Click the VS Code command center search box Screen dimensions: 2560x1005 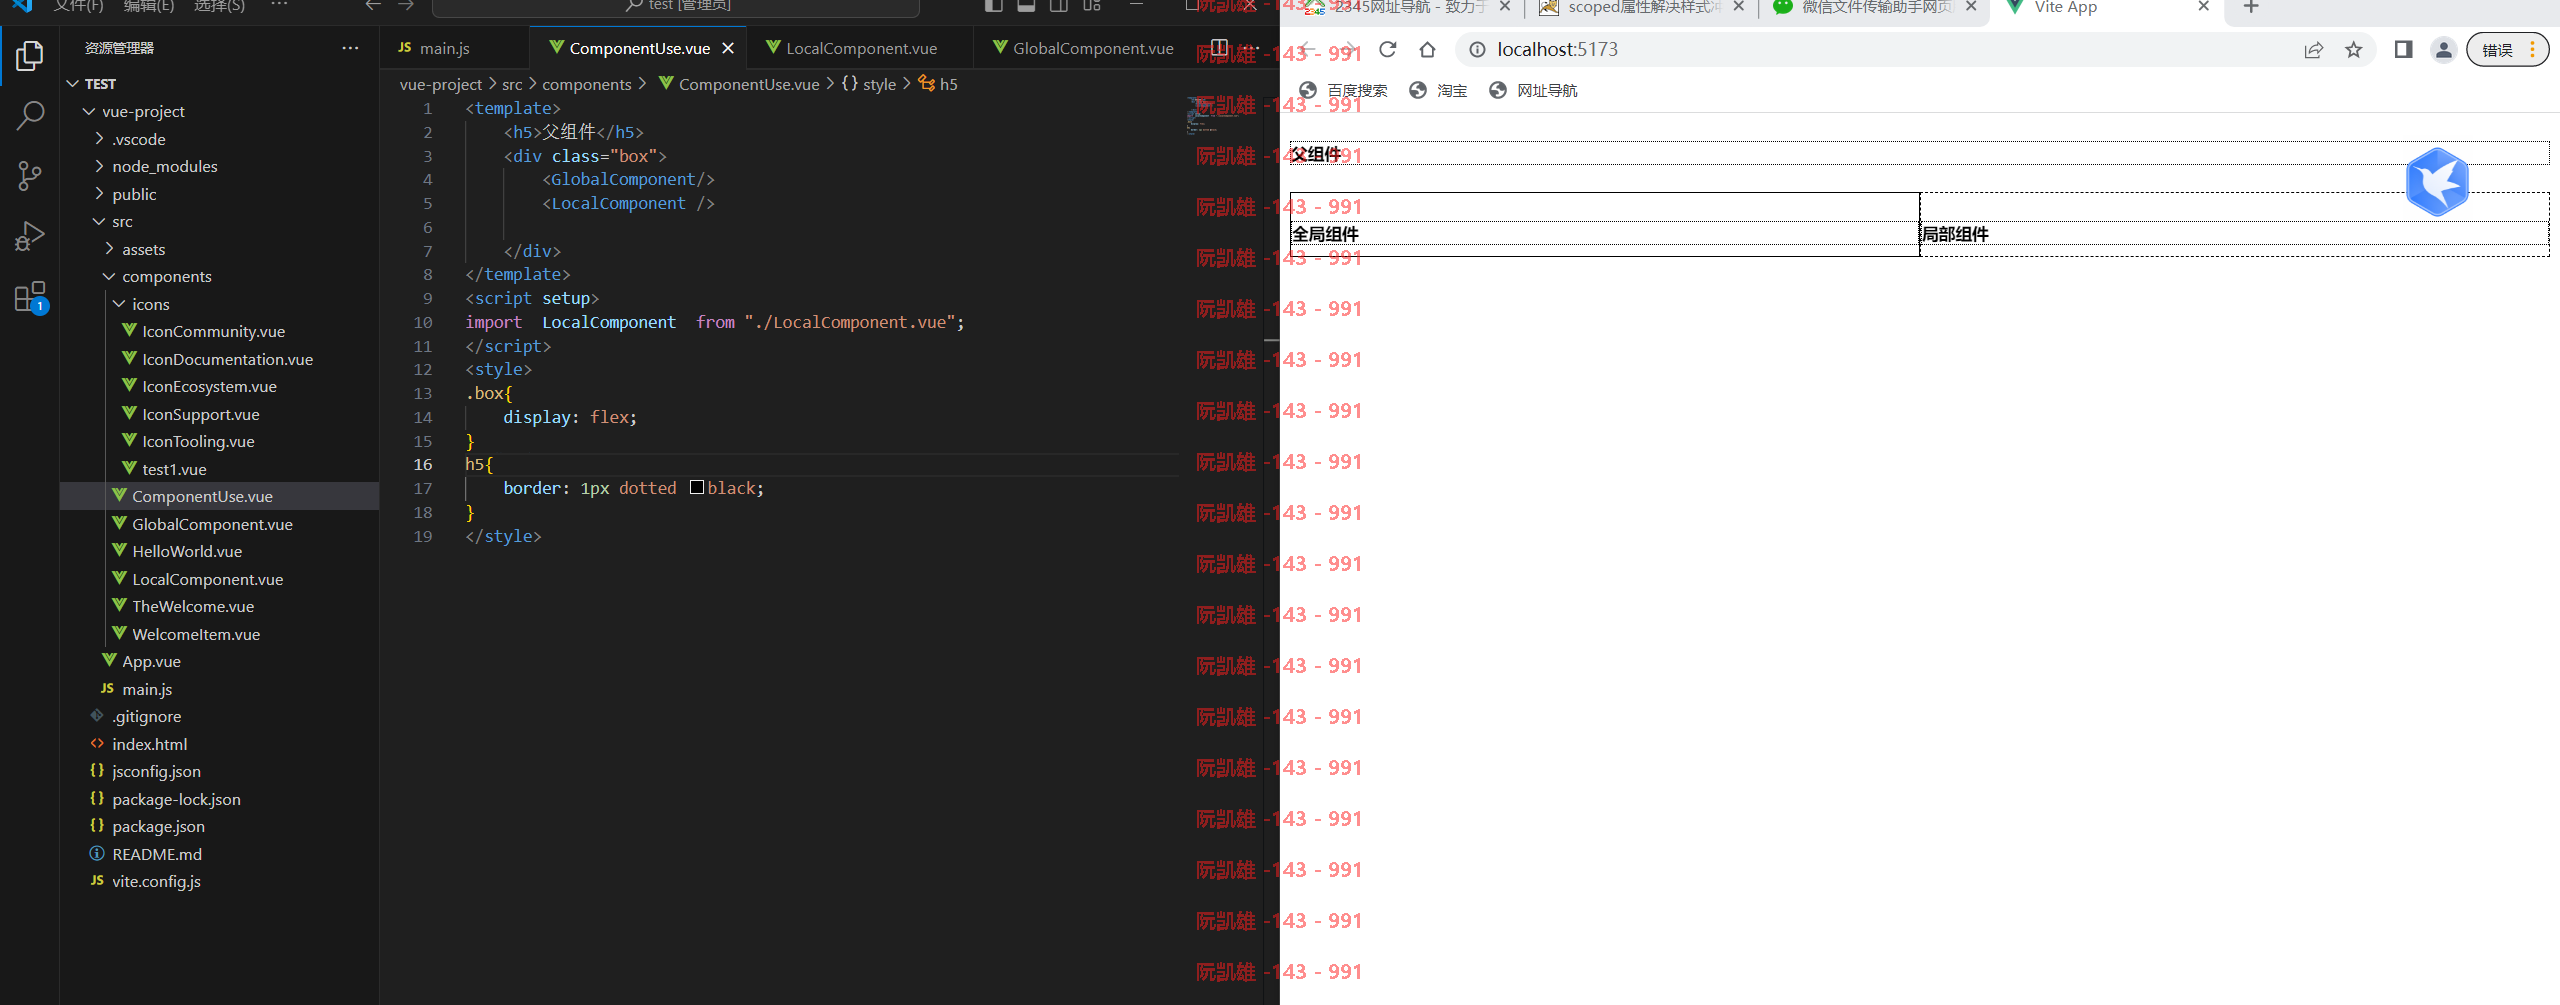(x=676, y=6)
